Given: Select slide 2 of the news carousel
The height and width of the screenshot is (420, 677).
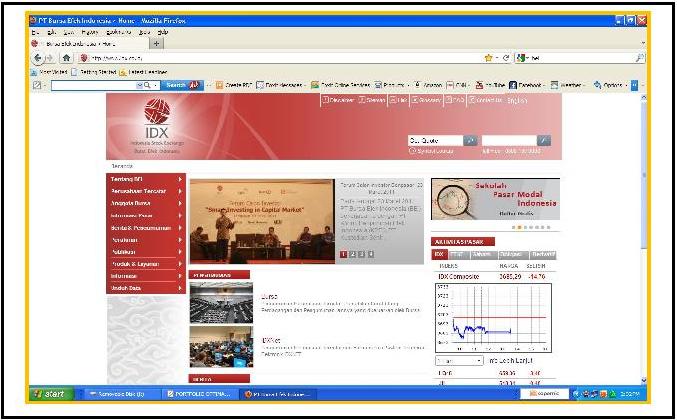Looking at the screenshot, I should pos(353,254).
